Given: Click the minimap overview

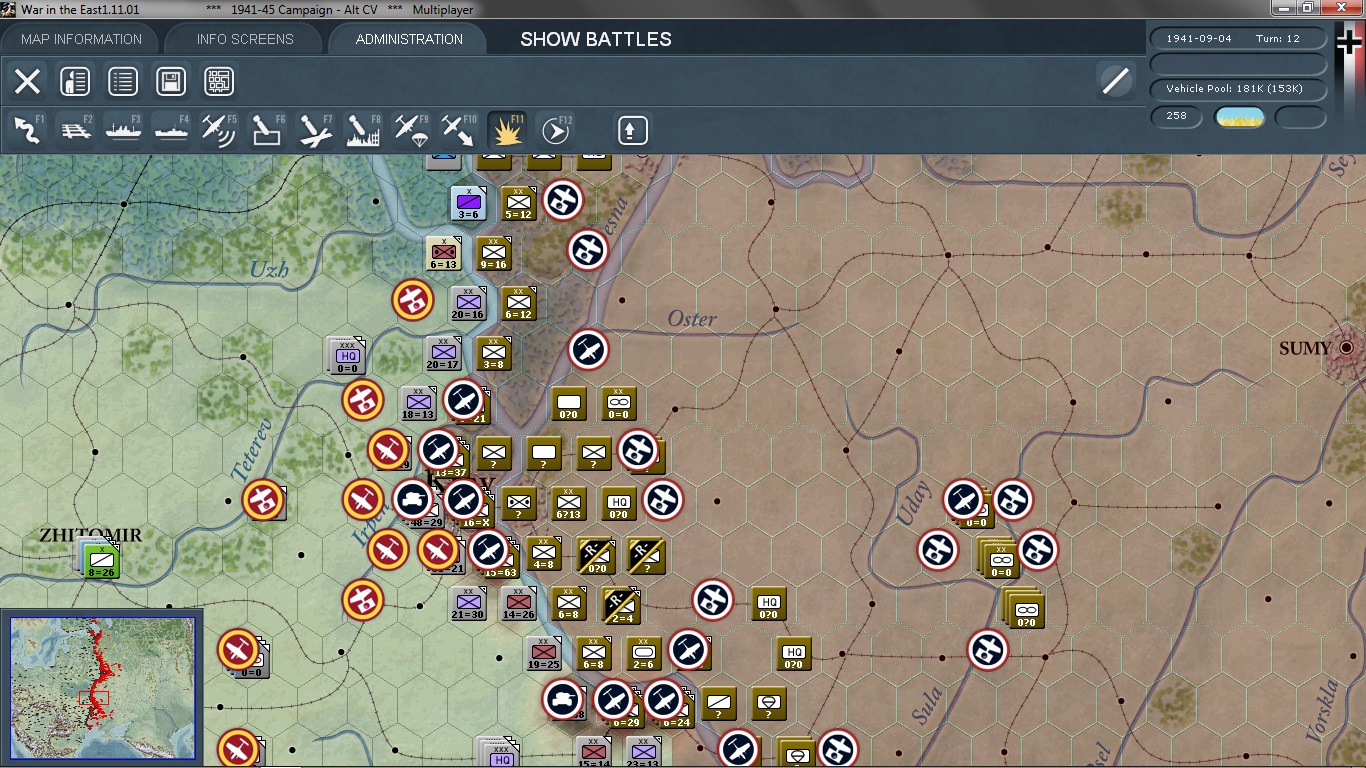Looking at the screenshot, I should (102, 688).
